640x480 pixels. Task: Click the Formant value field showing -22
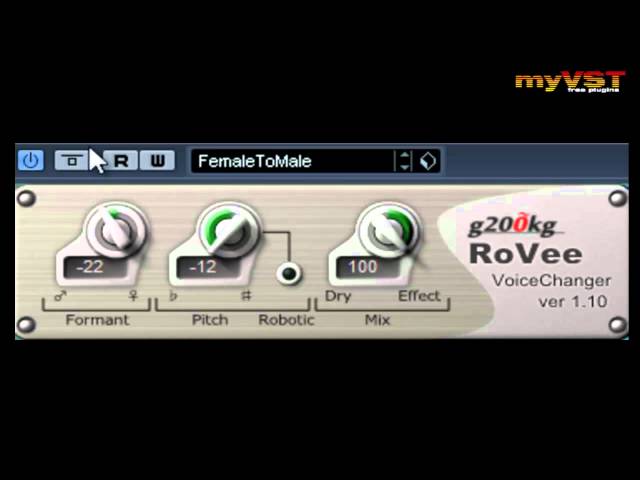[x=96, y=267]
